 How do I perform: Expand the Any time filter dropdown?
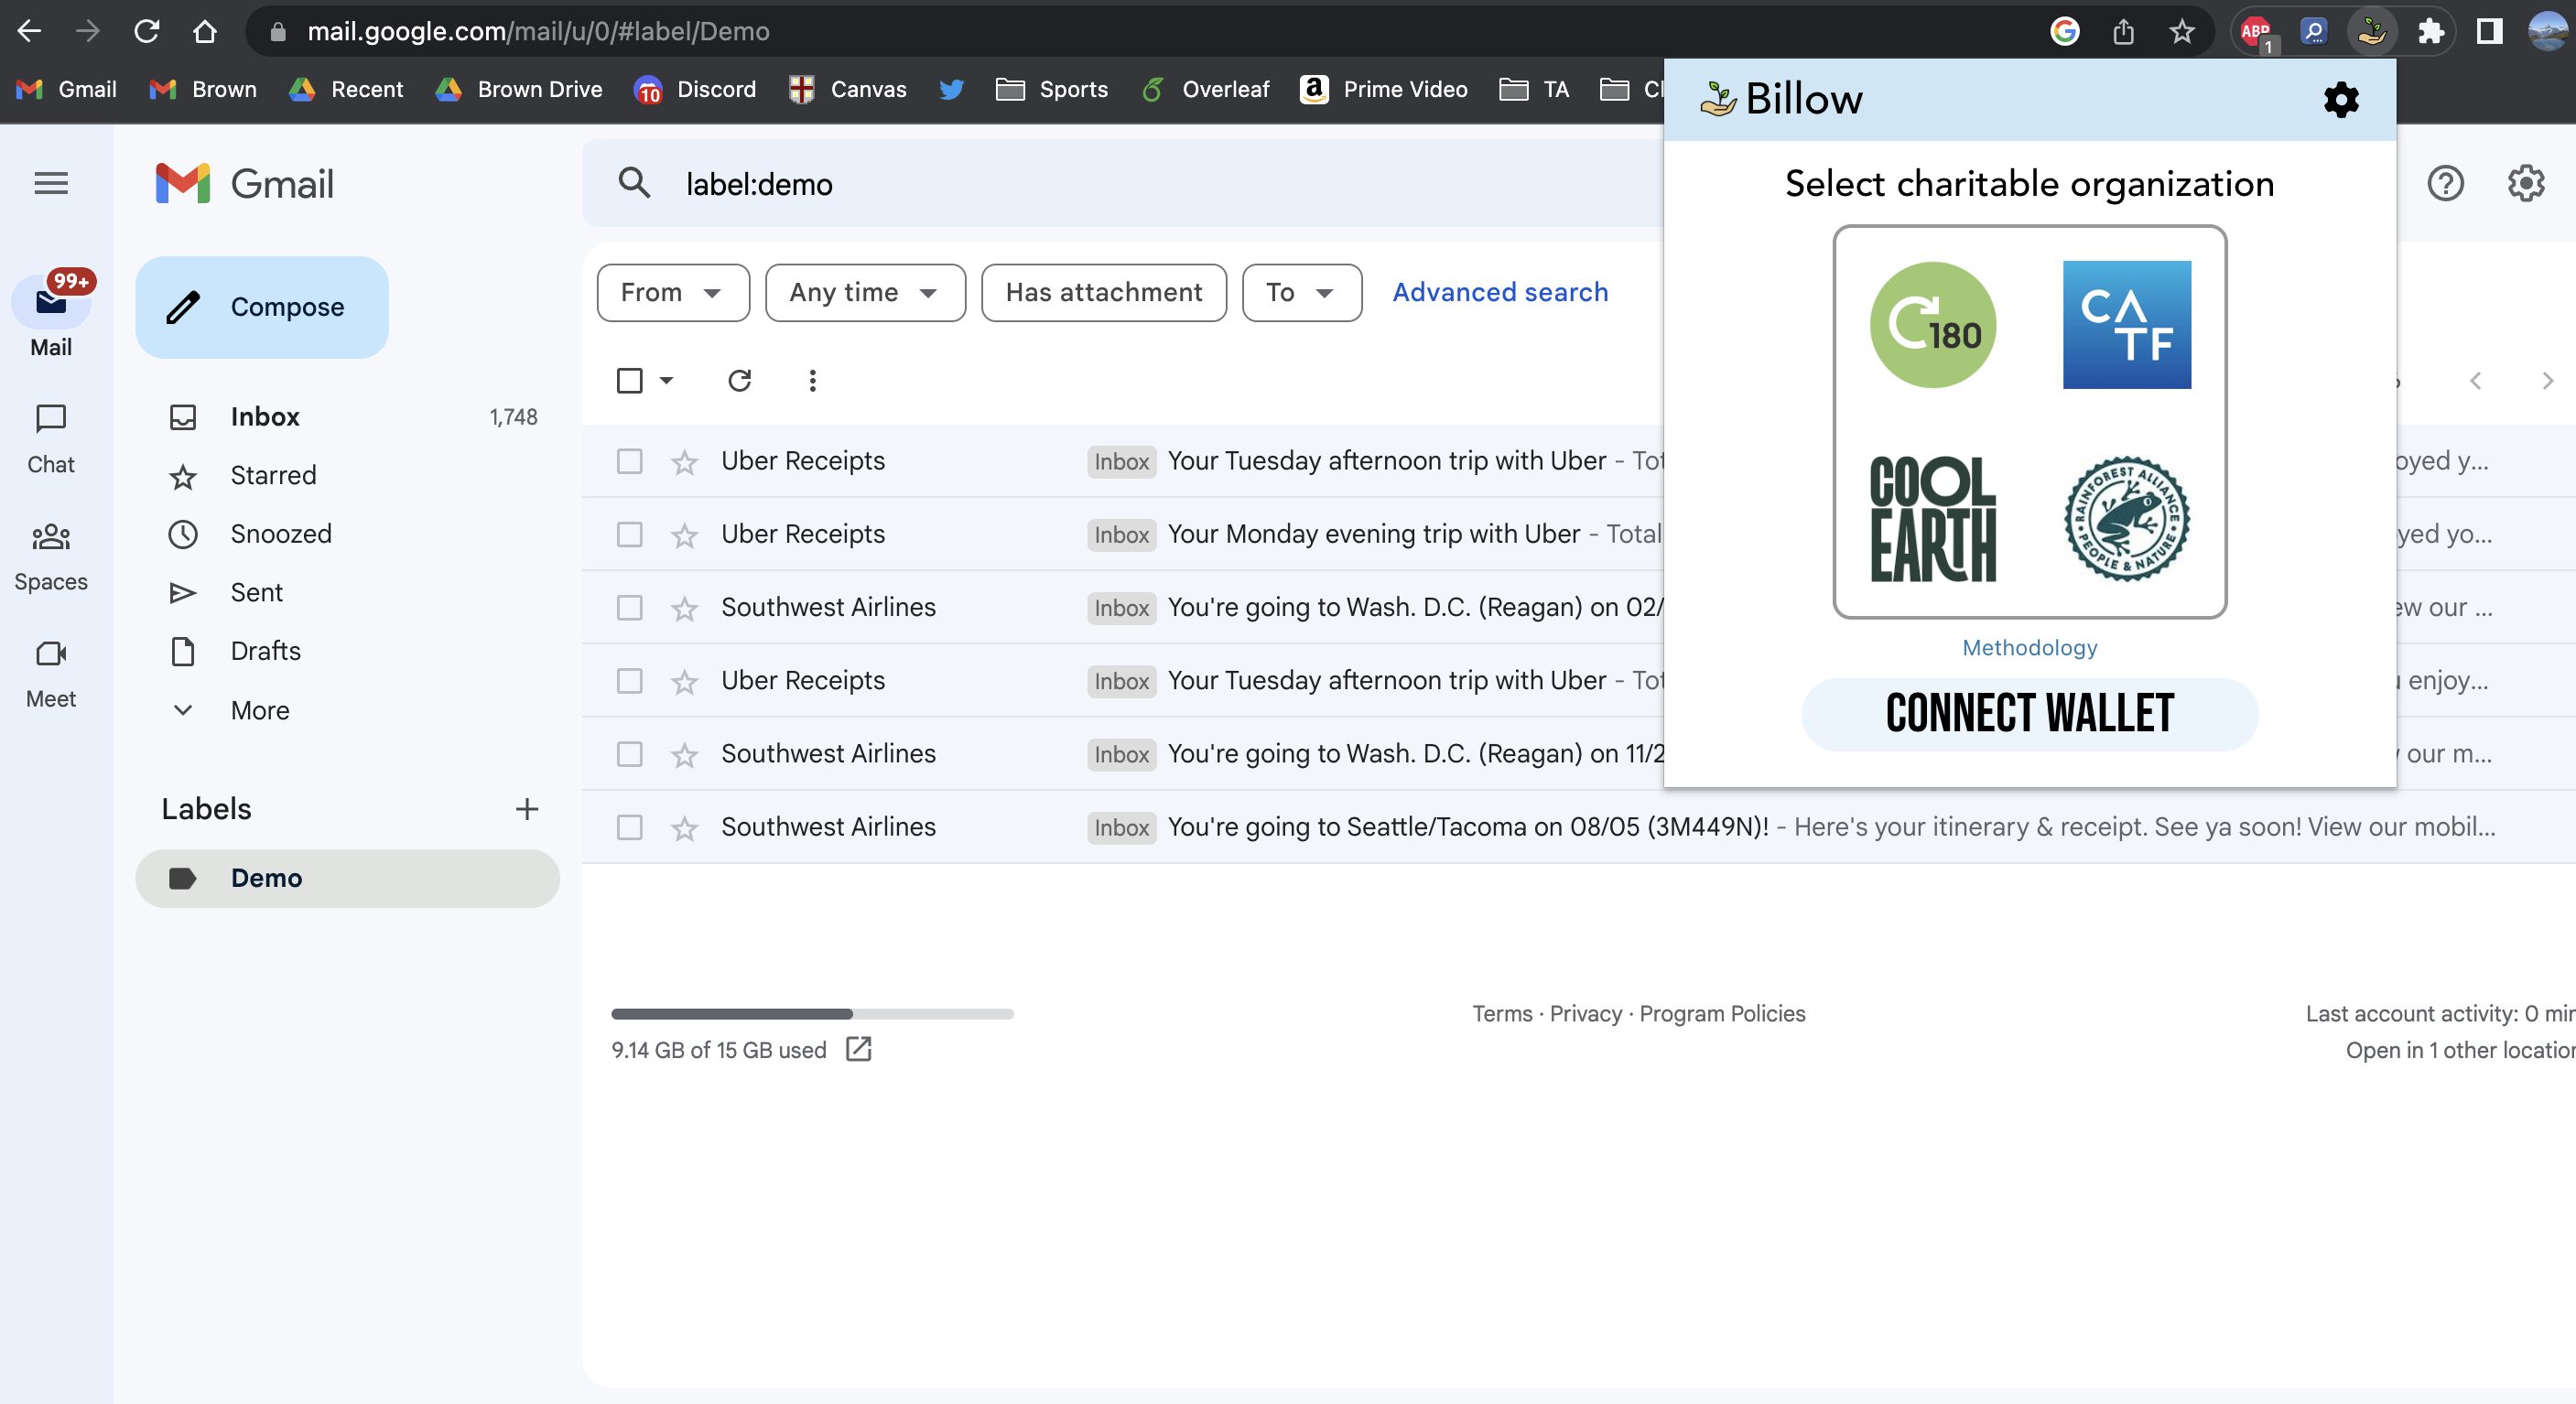[864, 293]
